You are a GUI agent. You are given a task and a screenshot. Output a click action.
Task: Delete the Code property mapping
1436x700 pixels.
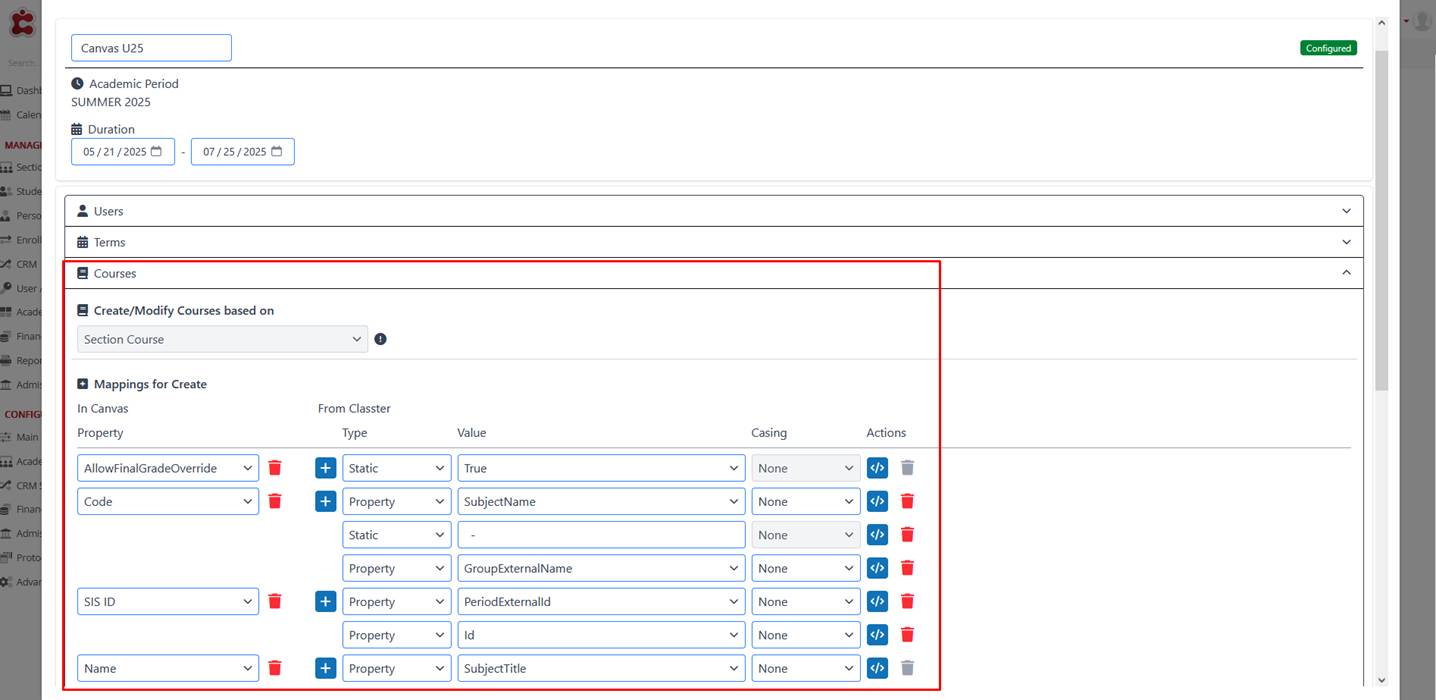pyautogui.click(x=275, y=501)
